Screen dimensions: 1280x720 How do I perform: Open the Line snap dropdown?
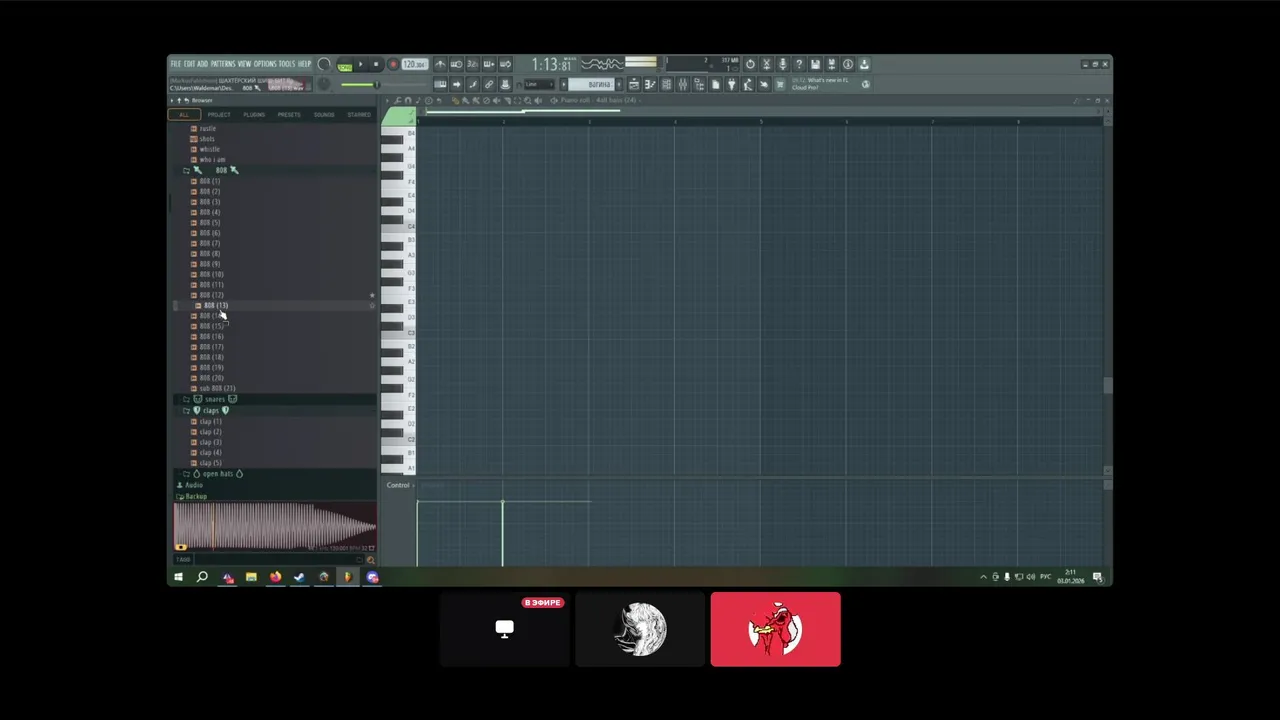pyautogui.click(x=540, y=84)
